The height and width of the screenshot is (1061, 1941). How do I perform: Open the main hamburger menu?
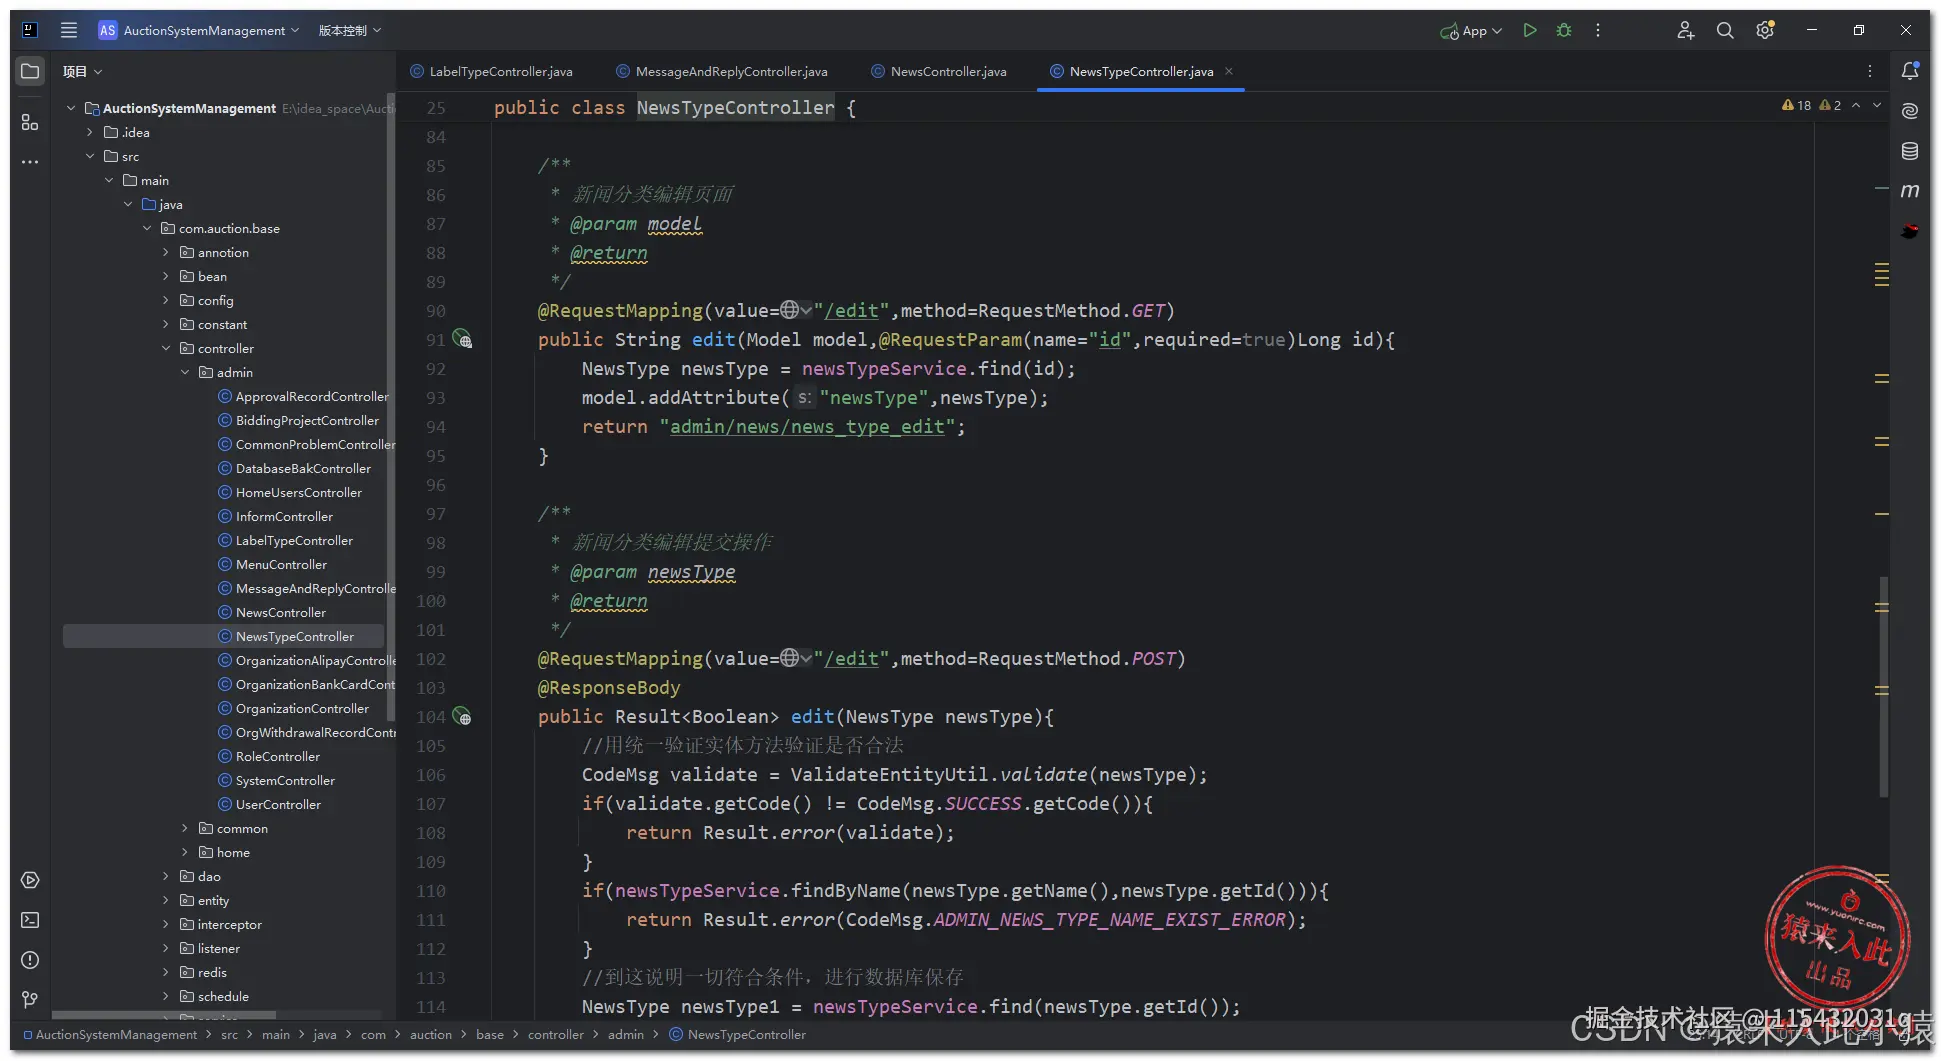pyautogui.click(x=69, y=30)
